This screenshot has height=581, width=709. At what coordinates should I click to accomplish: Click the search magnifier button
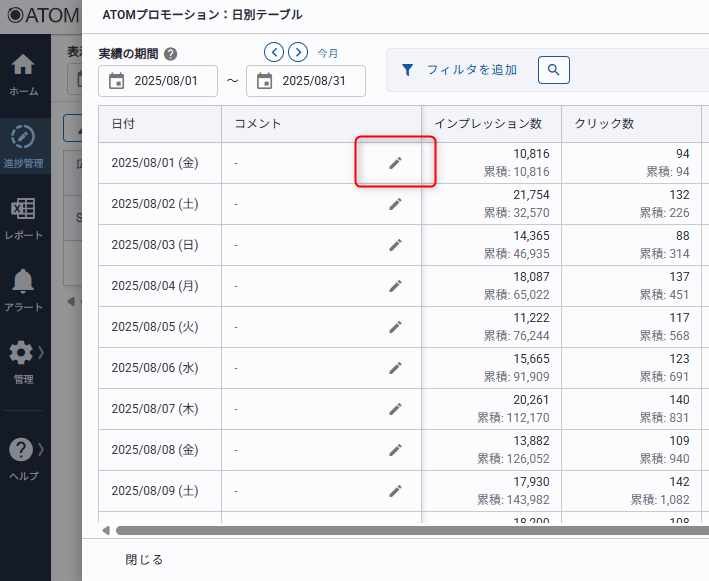tap(553, 70)
